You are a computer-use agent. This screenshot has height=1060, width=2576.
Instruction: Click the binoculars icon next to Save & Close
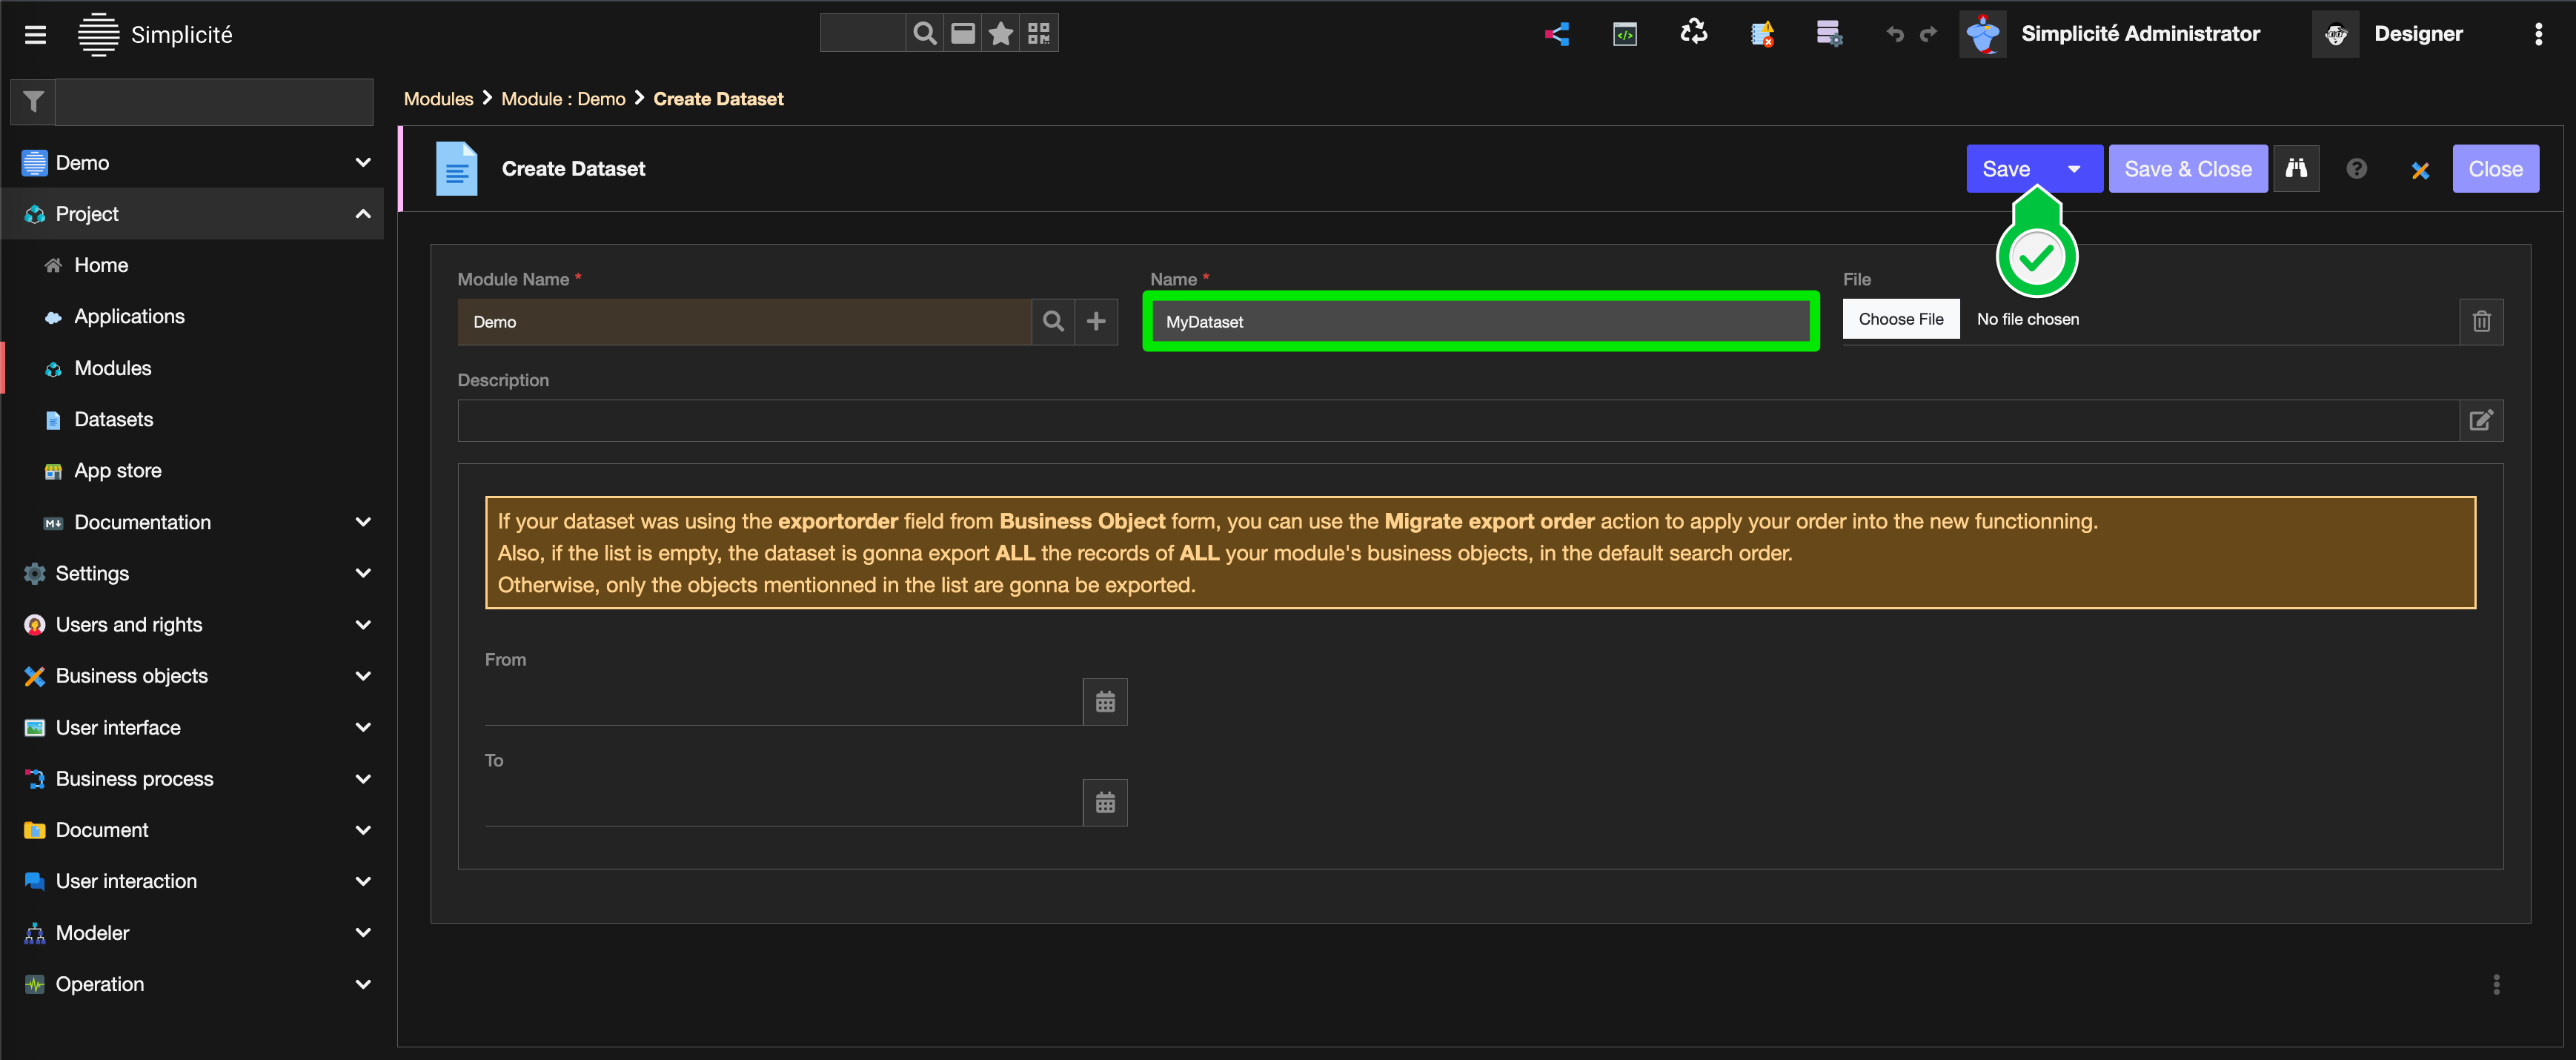pyautogui.click(x=2296, y=169)
